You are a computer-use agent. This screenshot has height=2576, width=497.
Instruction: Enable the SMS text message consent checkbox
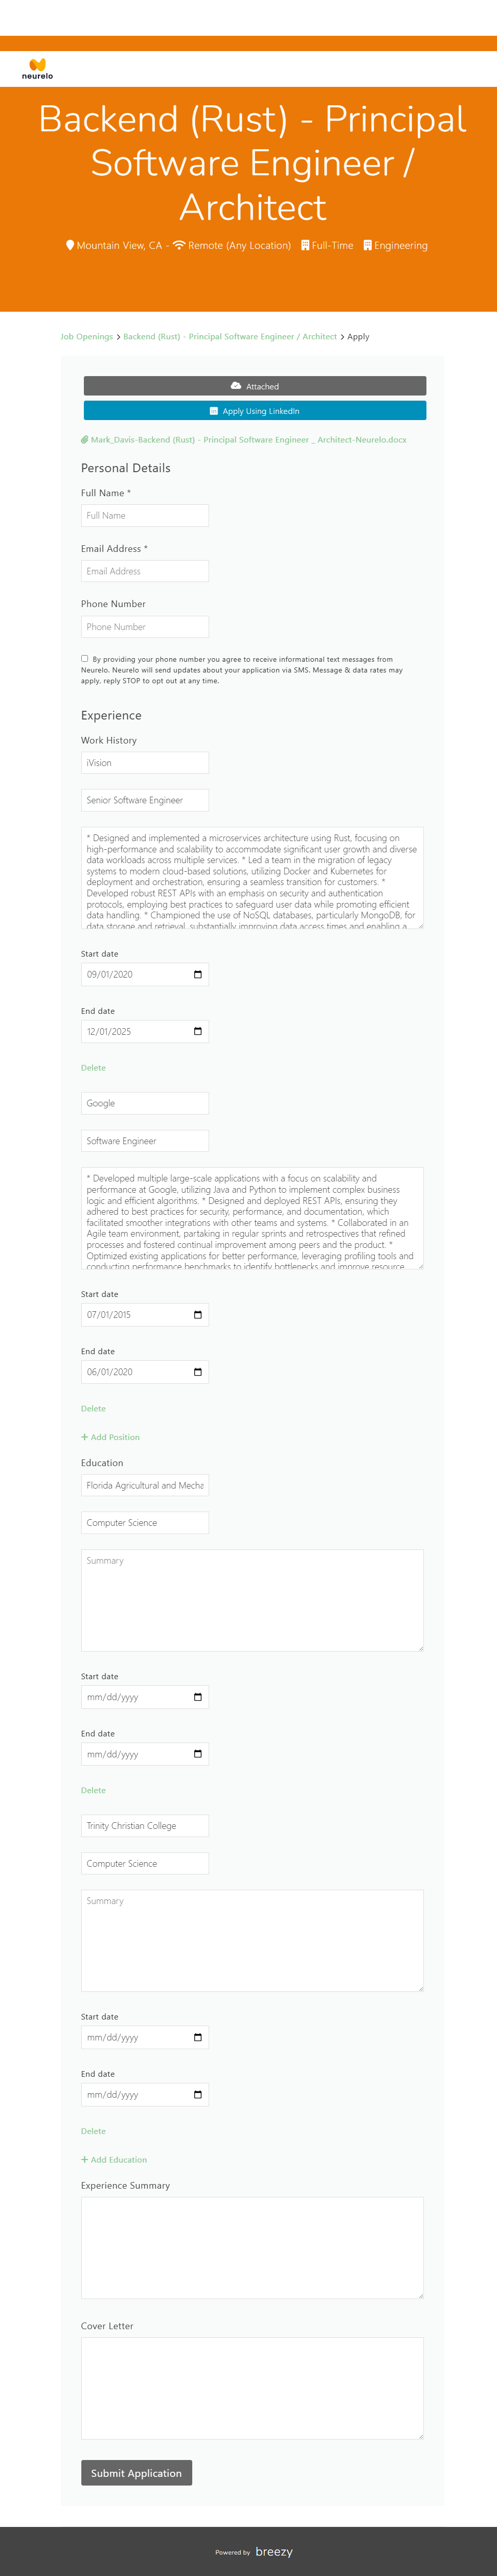(x=85, y=659)
